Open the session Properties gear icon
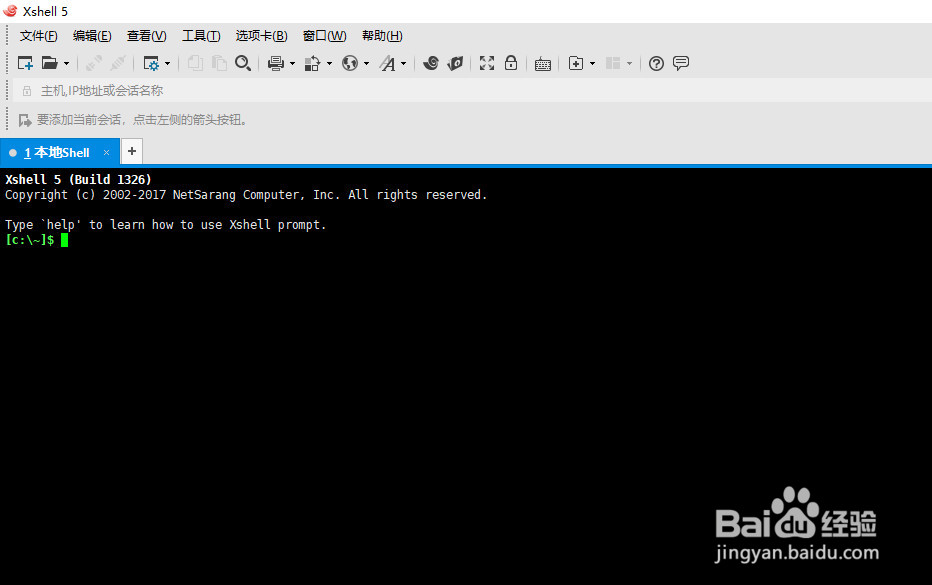Screen dimensions: 932x585 pyautogui.click(x=151, y=63)
